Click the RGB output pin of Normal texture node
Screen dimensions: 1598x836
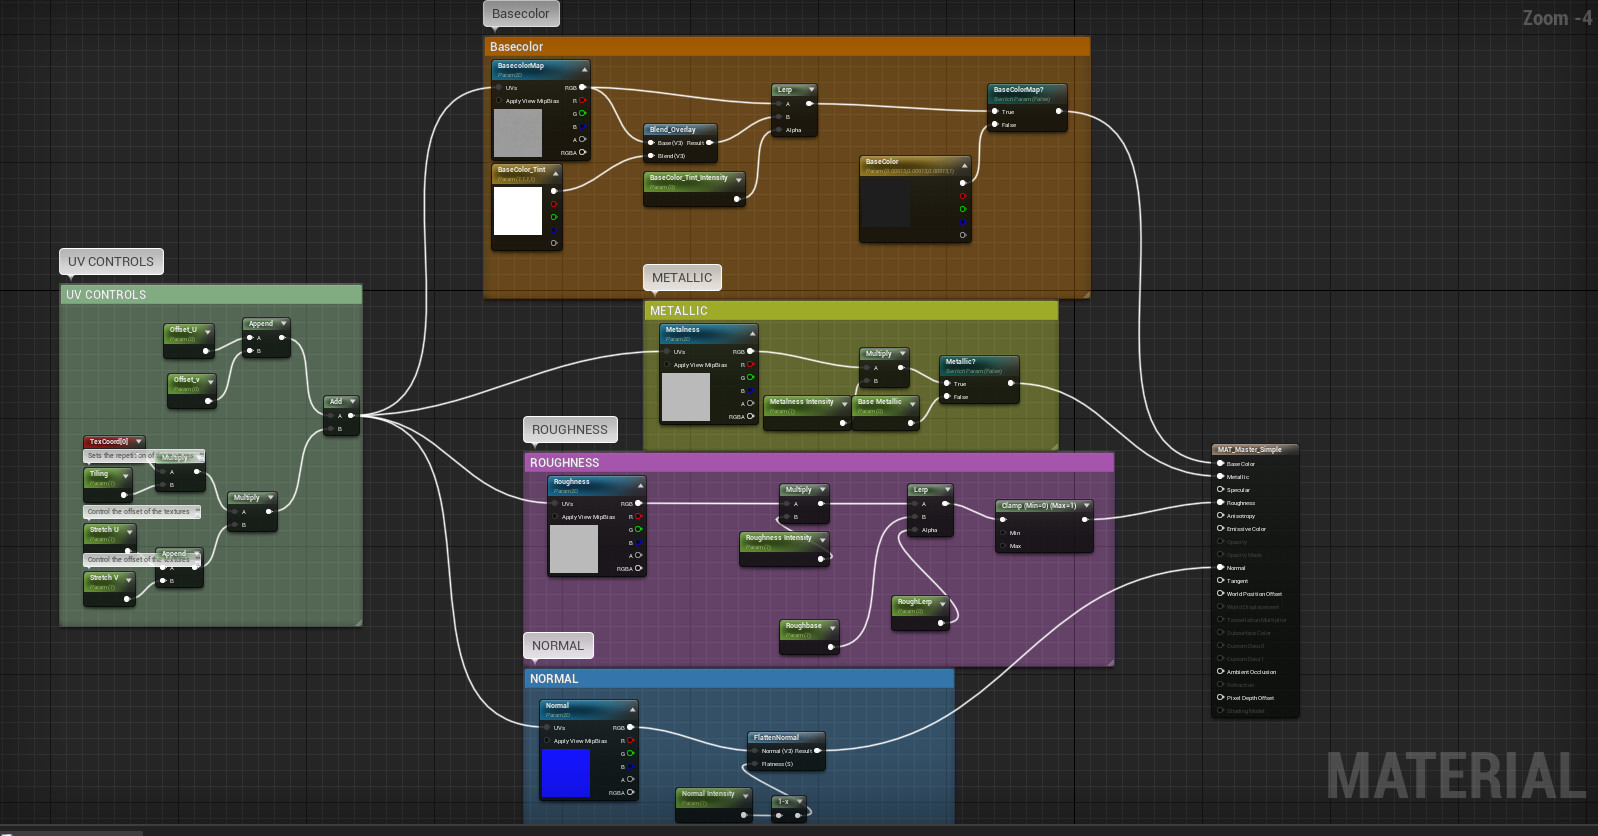(x=630, y=727)
